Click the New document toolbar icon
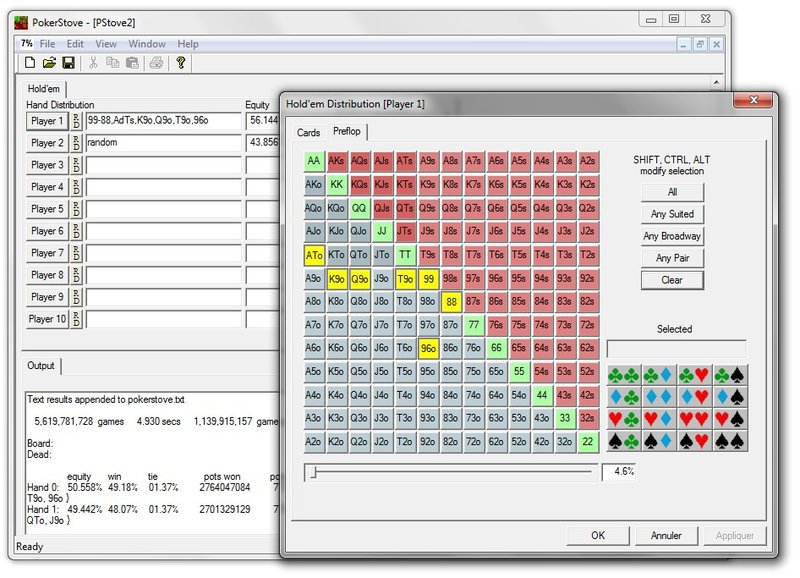Viewport: 800px width, 578px height. coord(30,63)
